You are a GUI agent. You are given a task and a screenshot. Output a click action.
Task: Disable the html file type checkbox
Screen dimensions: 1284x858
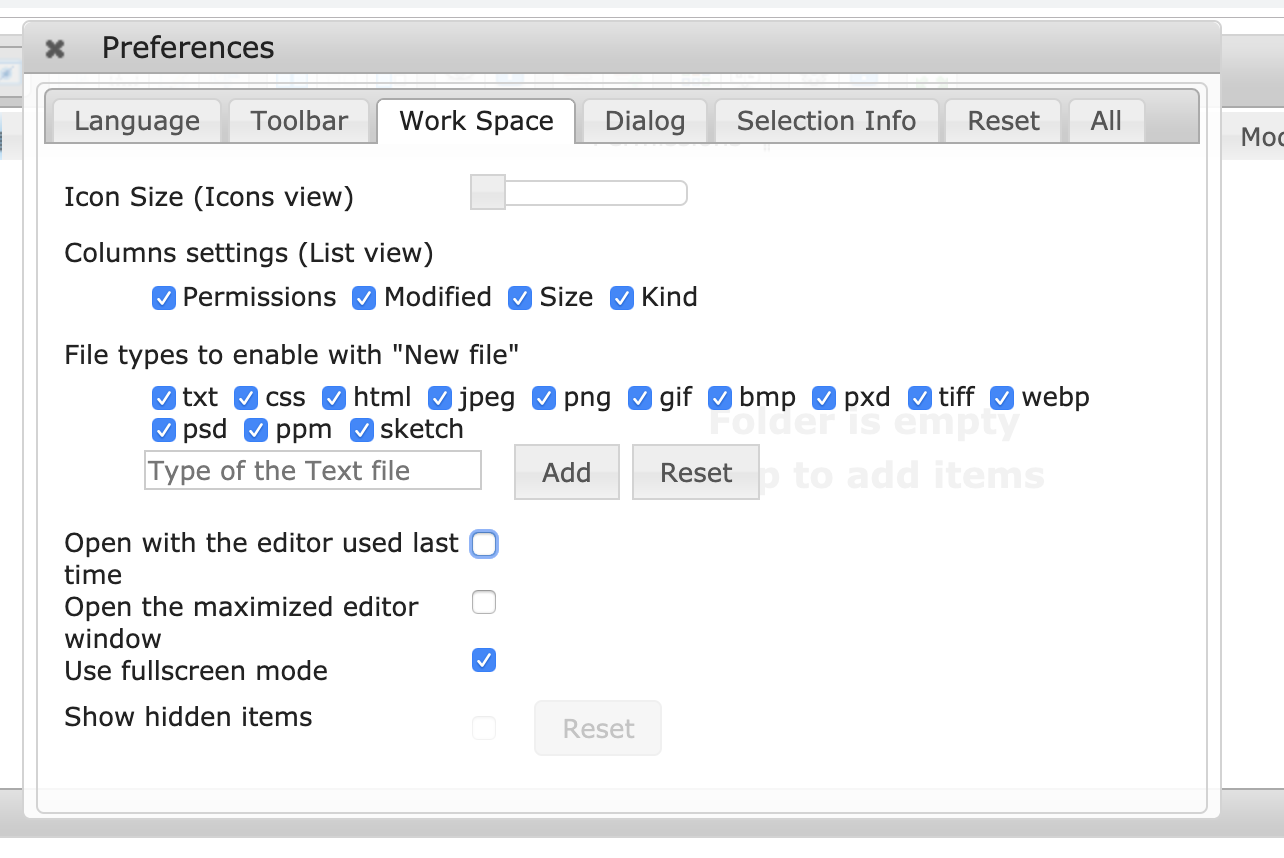coord(333,397)
